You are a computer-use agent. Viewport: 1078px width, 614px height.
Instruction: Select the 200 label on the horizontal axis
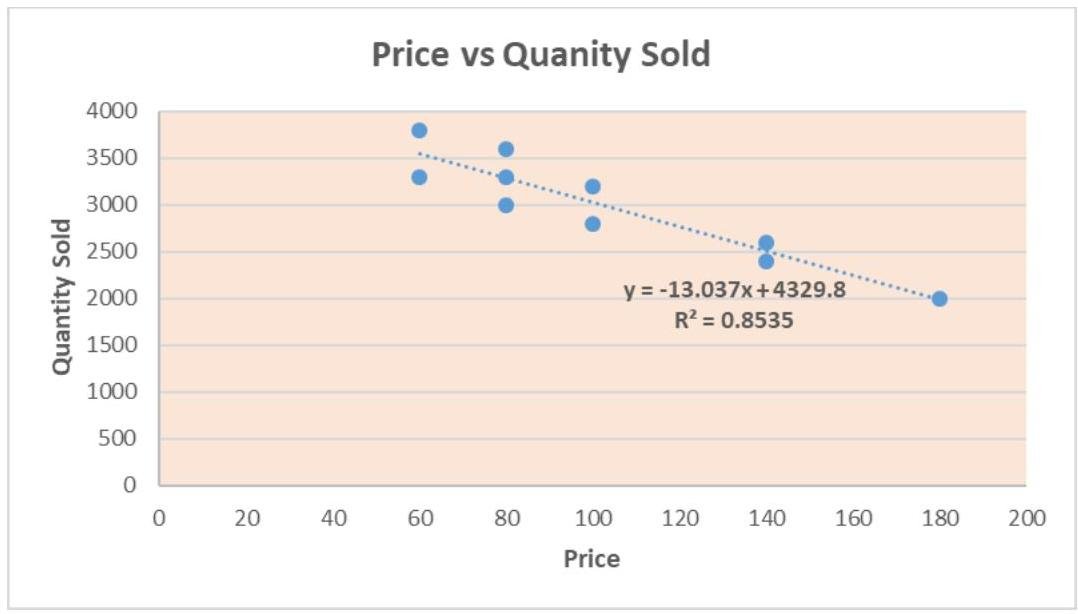pos(1026,518)
